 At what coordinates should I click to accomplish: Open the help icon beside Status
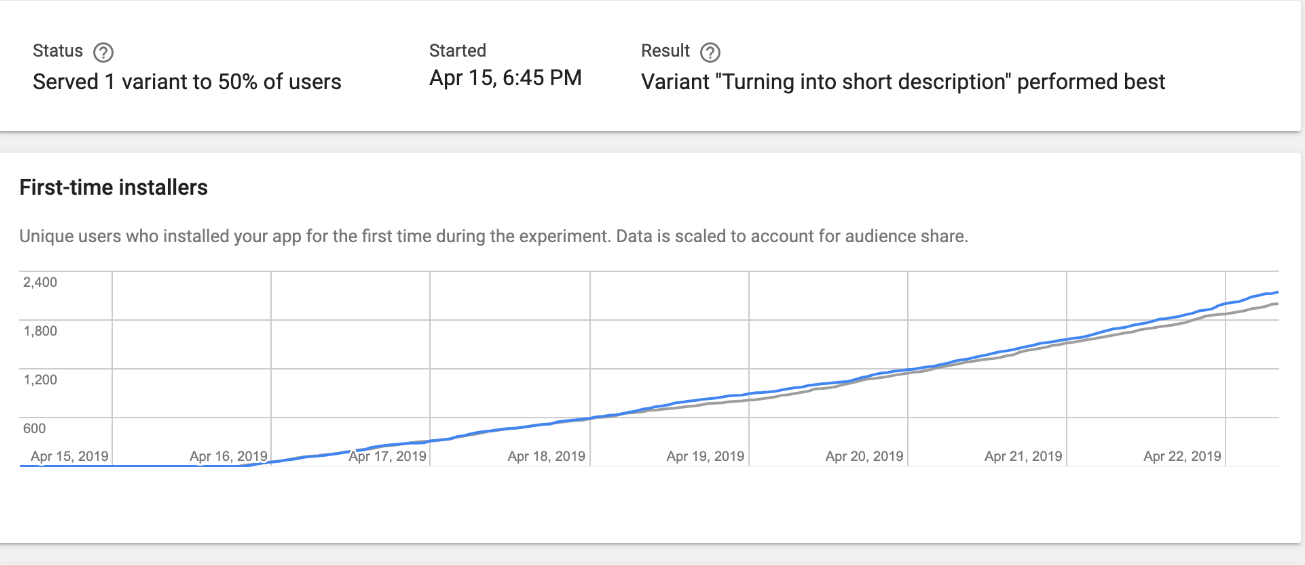(103, 52)
